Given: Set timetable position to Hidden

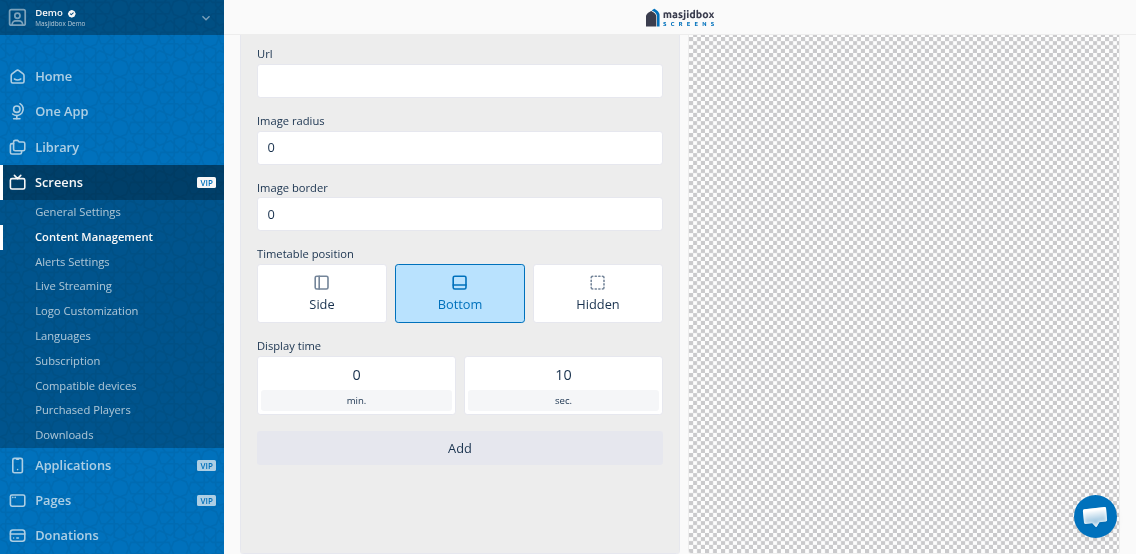Looking at the screenshot, I should (598, 293).
